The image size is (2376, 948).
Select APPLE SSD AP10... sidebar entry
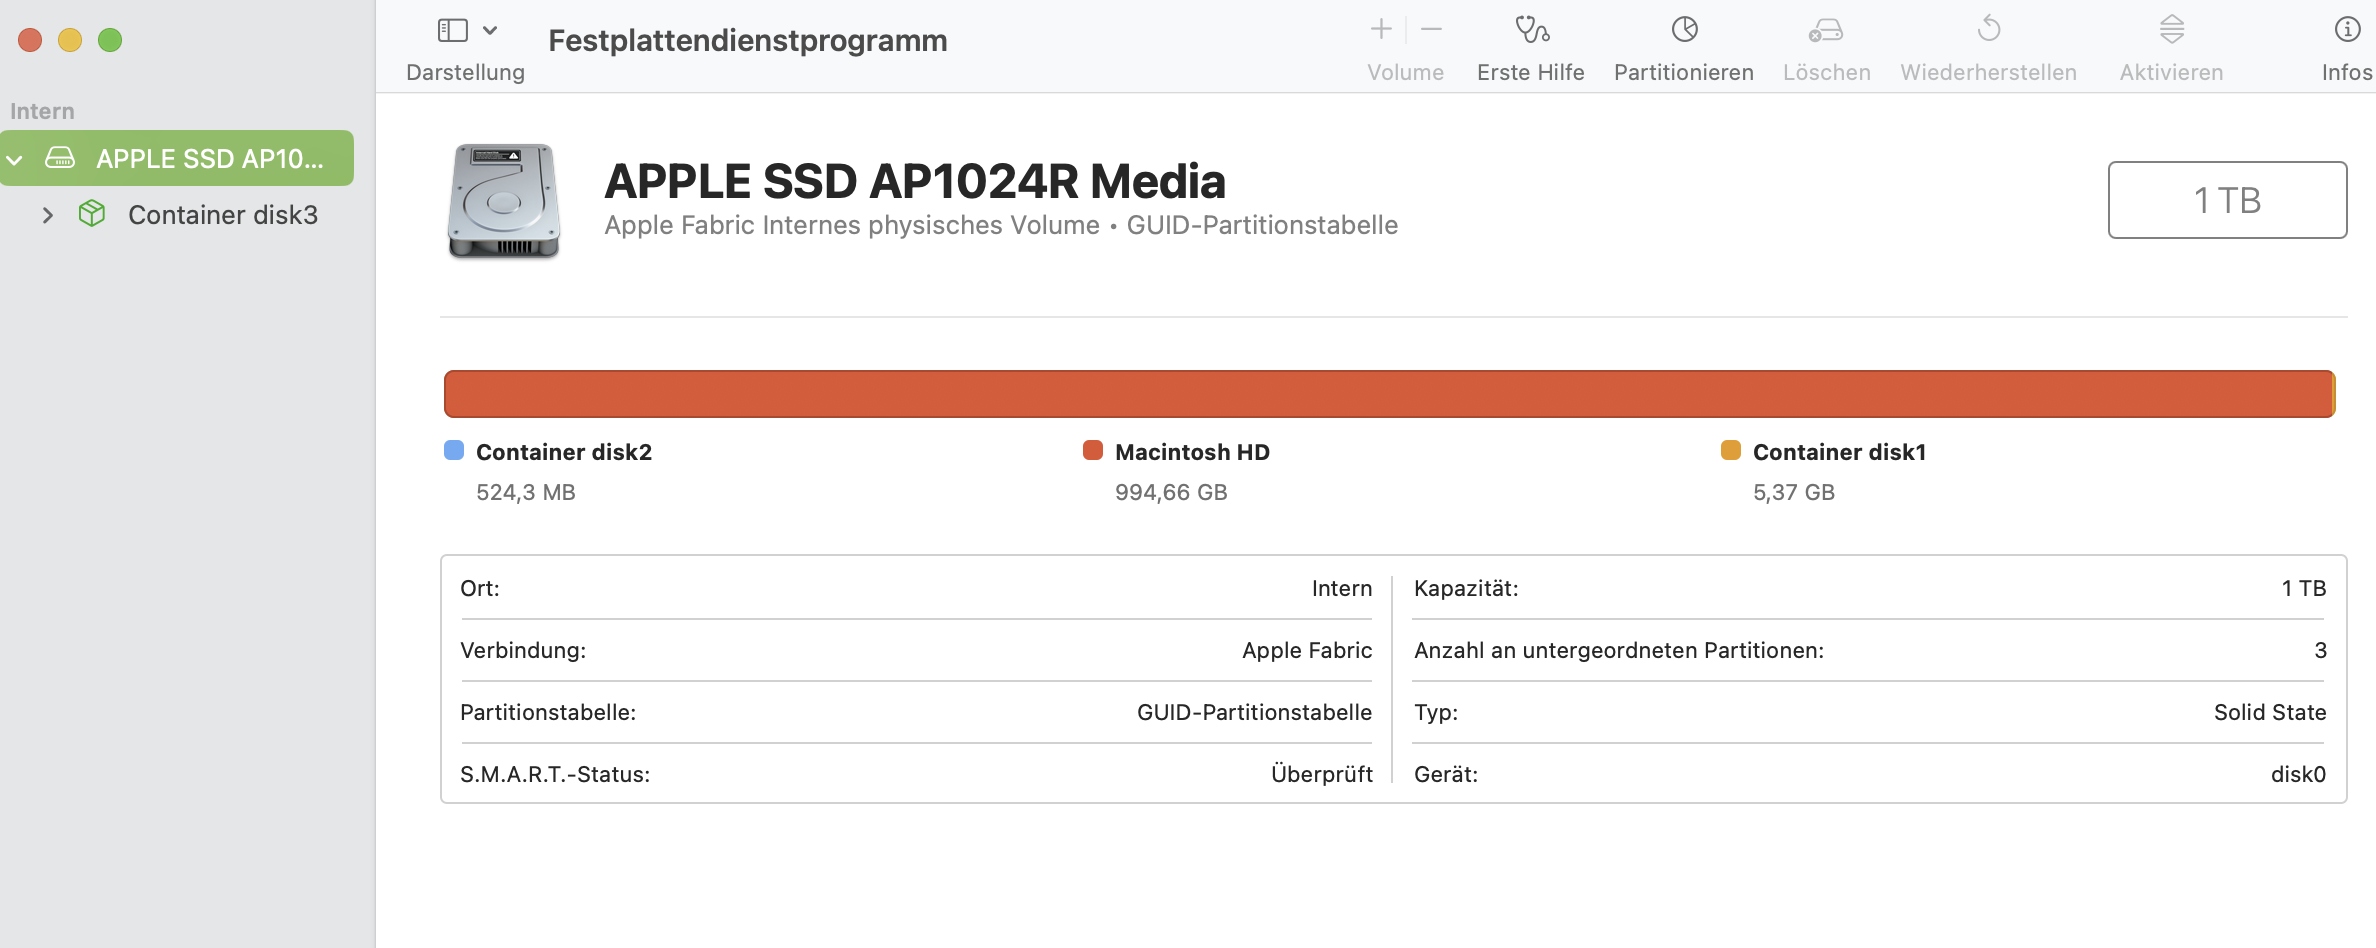click(209, 159)
